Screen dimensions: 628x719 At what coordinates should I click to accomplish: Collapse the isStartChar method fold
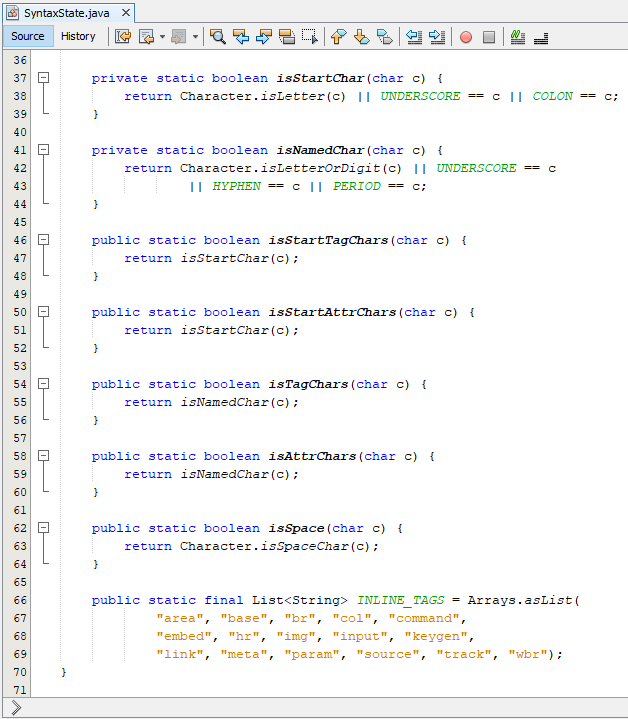tap(43, 77)
